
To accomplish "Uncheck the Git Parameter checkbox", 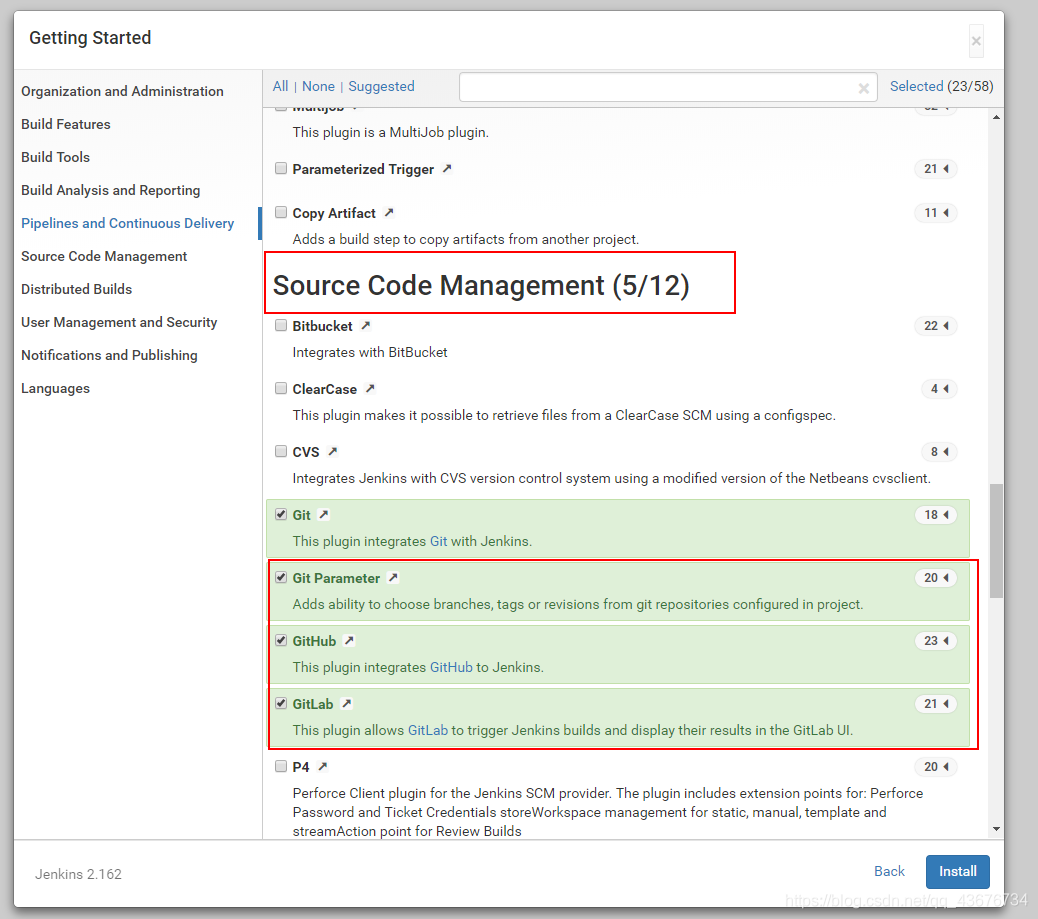I will click(x=281, y=577).
